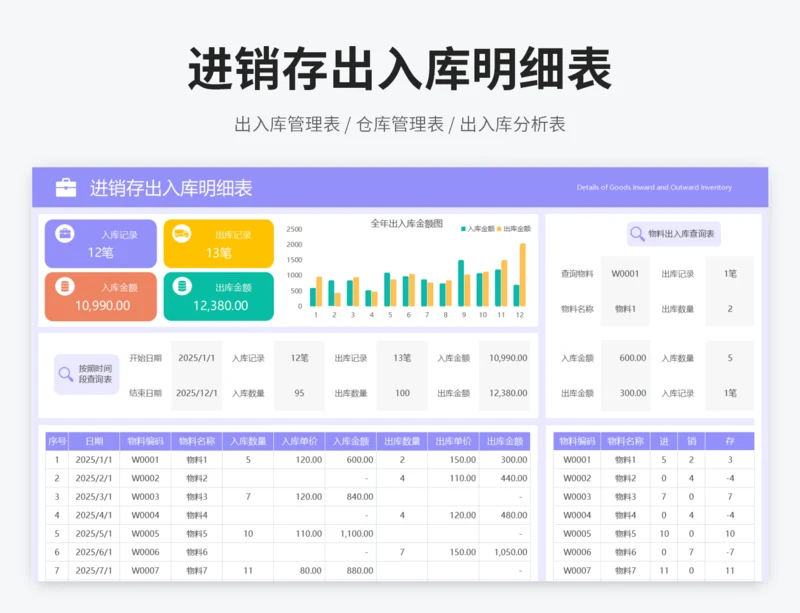Click W0003 in the stock summary table
This screenshot has height=613, width=800.
pos(577,497)
